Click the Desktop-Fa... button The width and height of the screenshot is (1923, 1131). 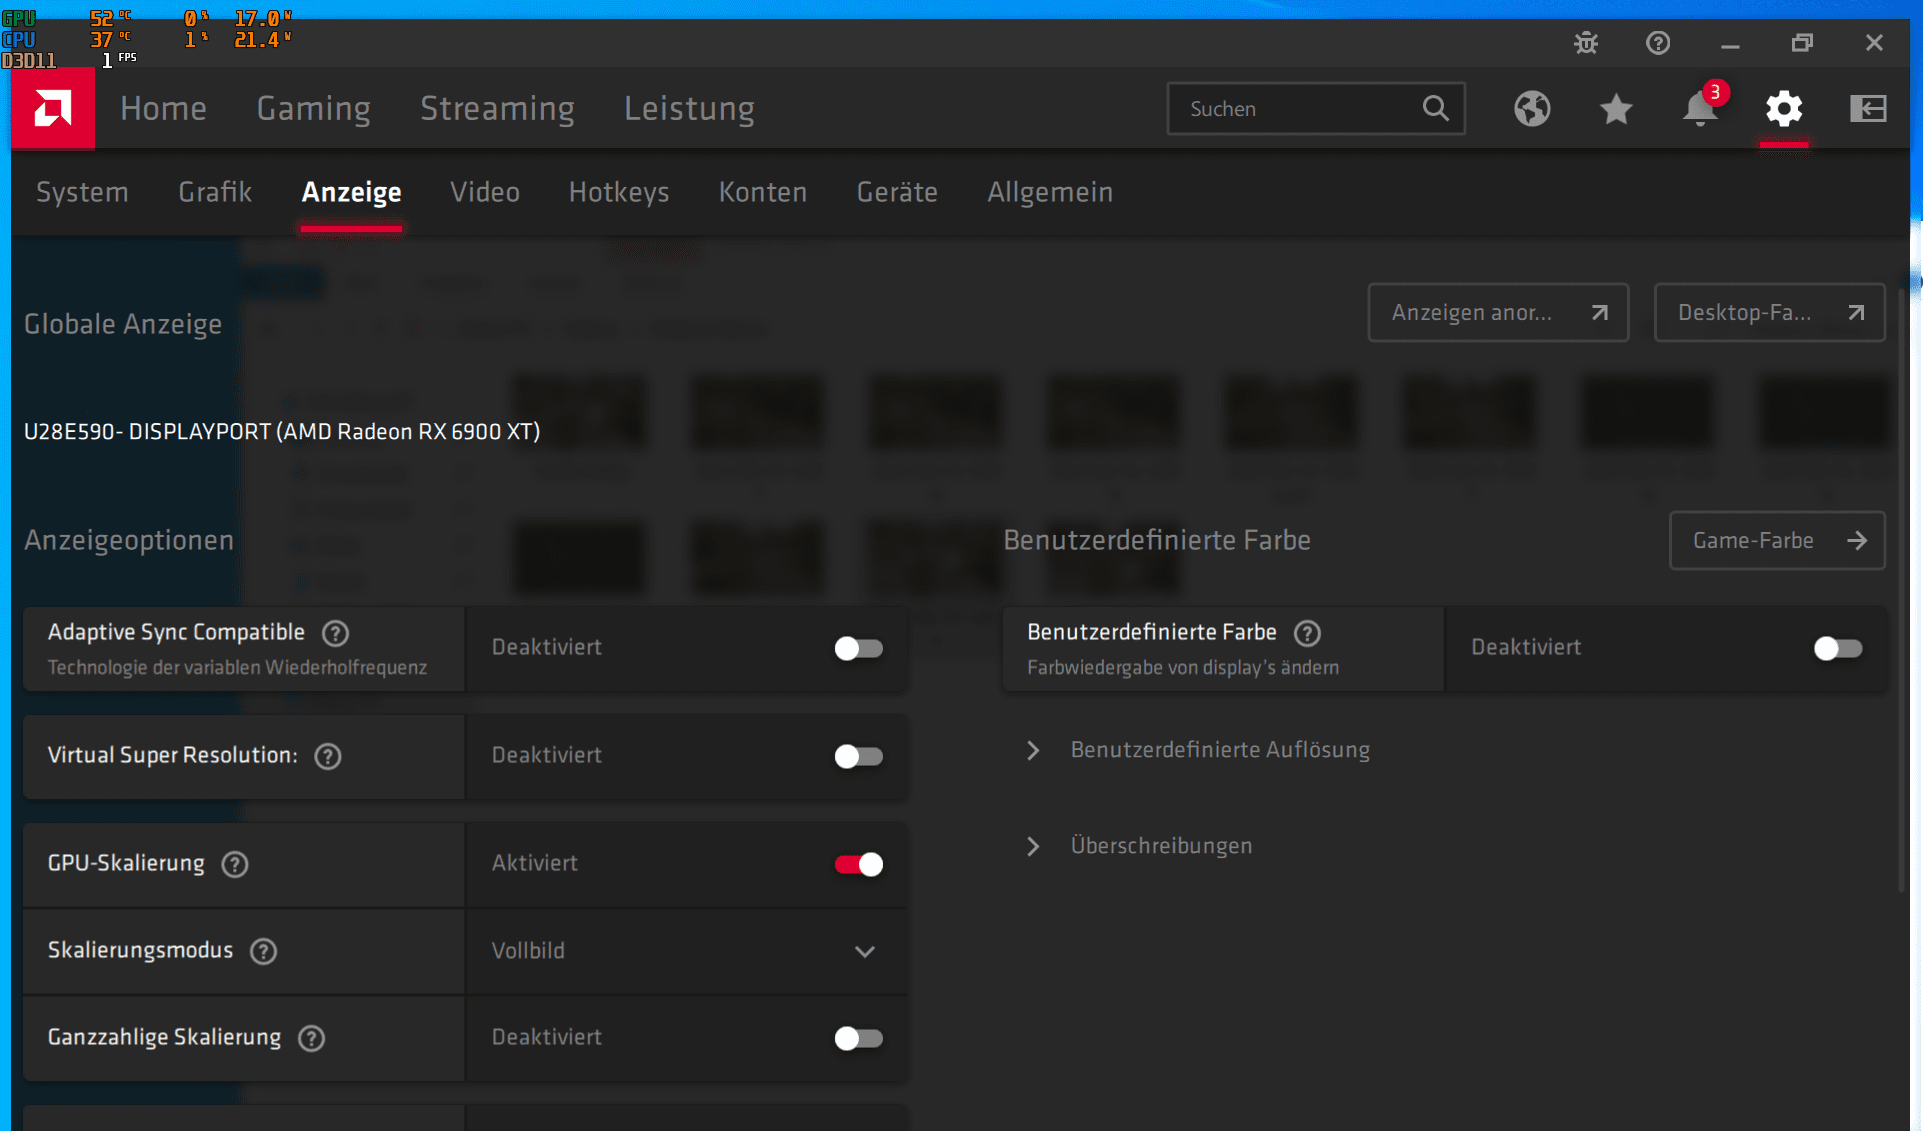click(1769, 313)
